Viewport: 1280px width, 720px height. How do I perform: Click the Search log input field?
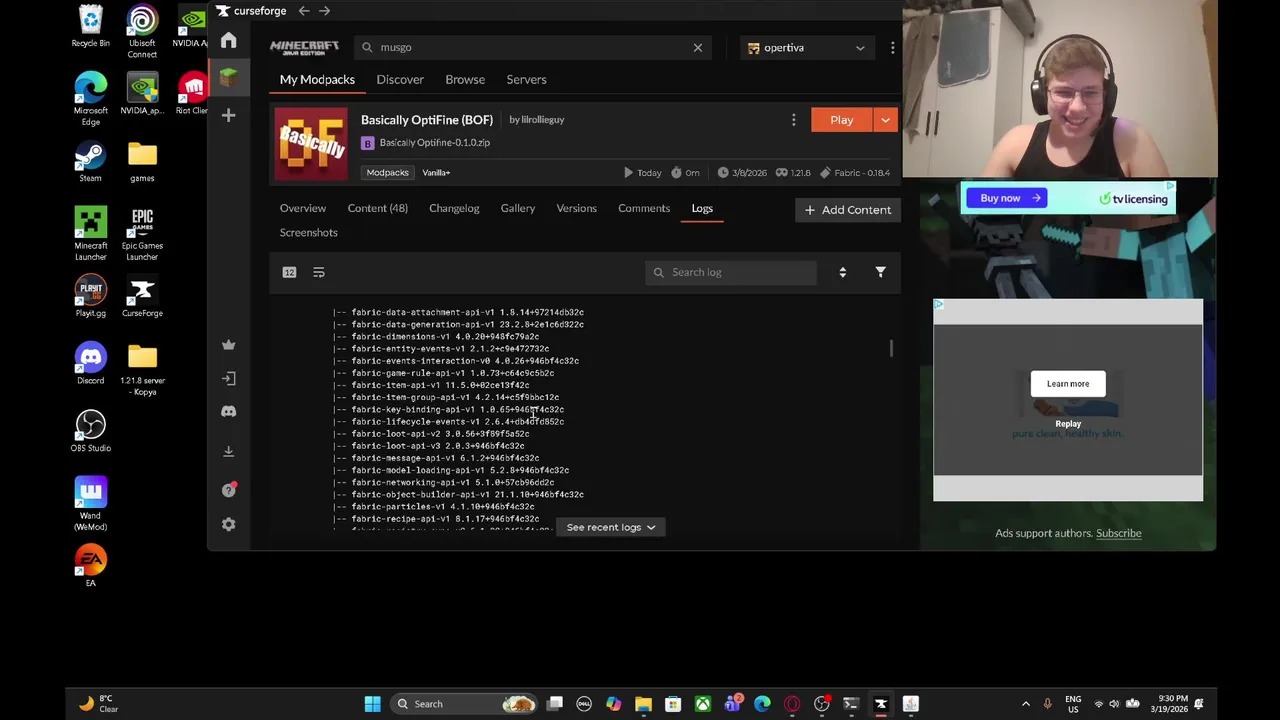tap(731, 272)
